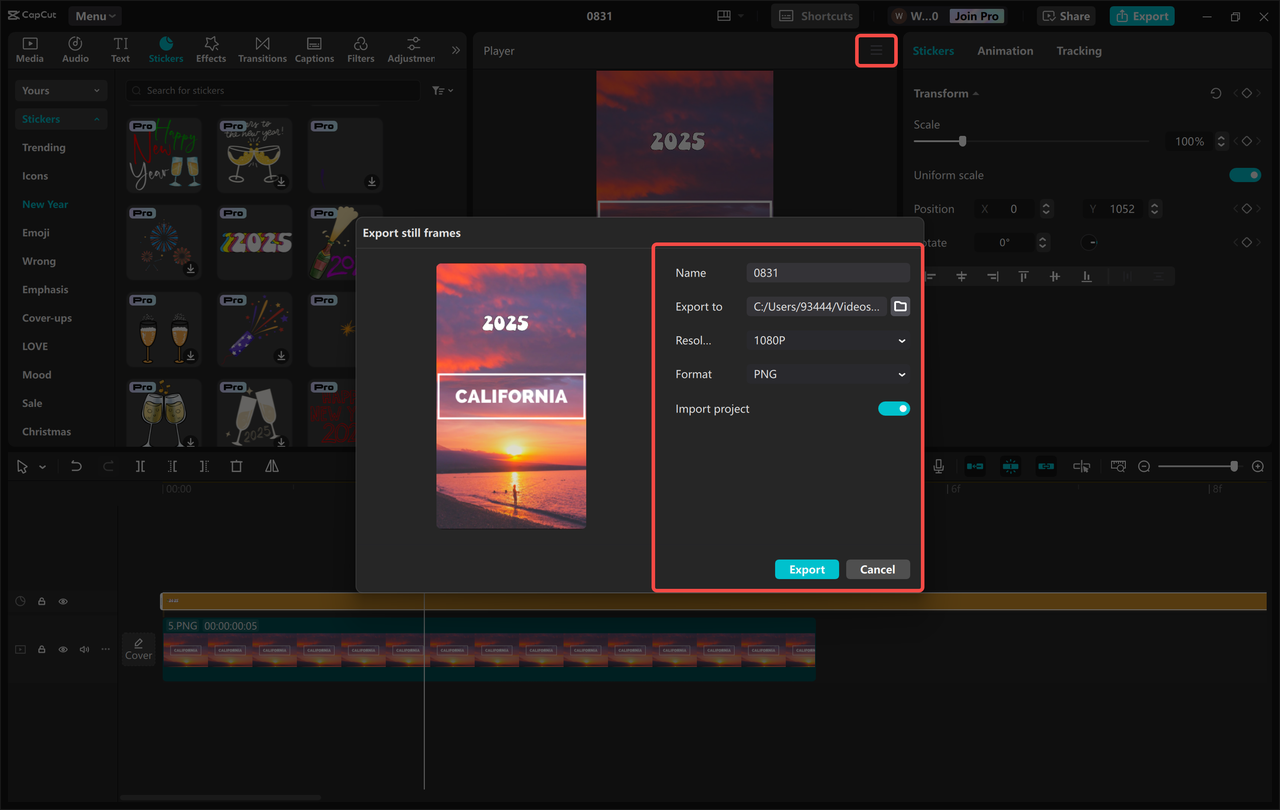Open the Stickers panel in the top toolbar
The width and height of the screenshot is (1280, 810).
166,48
